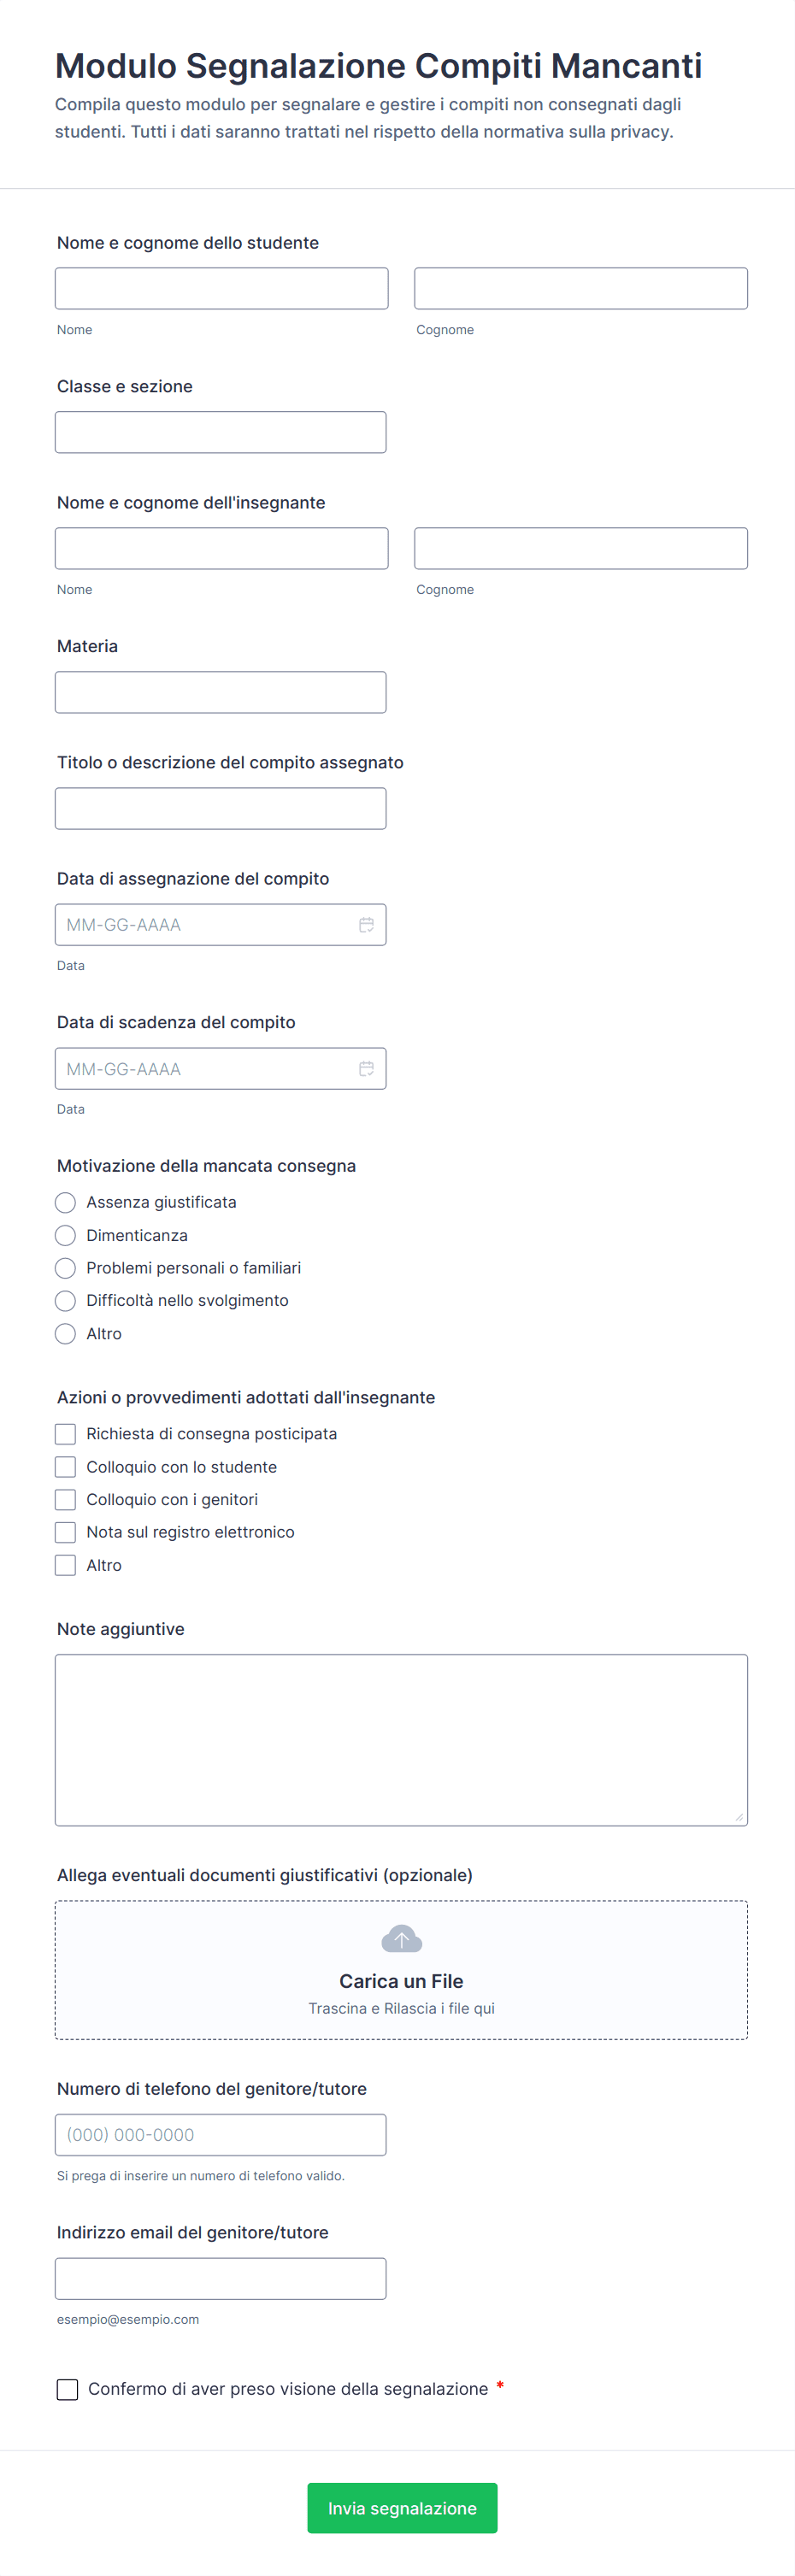Click 'Carica un File' upload area
The image size is (795, 2576).
tap(401, 1981)
